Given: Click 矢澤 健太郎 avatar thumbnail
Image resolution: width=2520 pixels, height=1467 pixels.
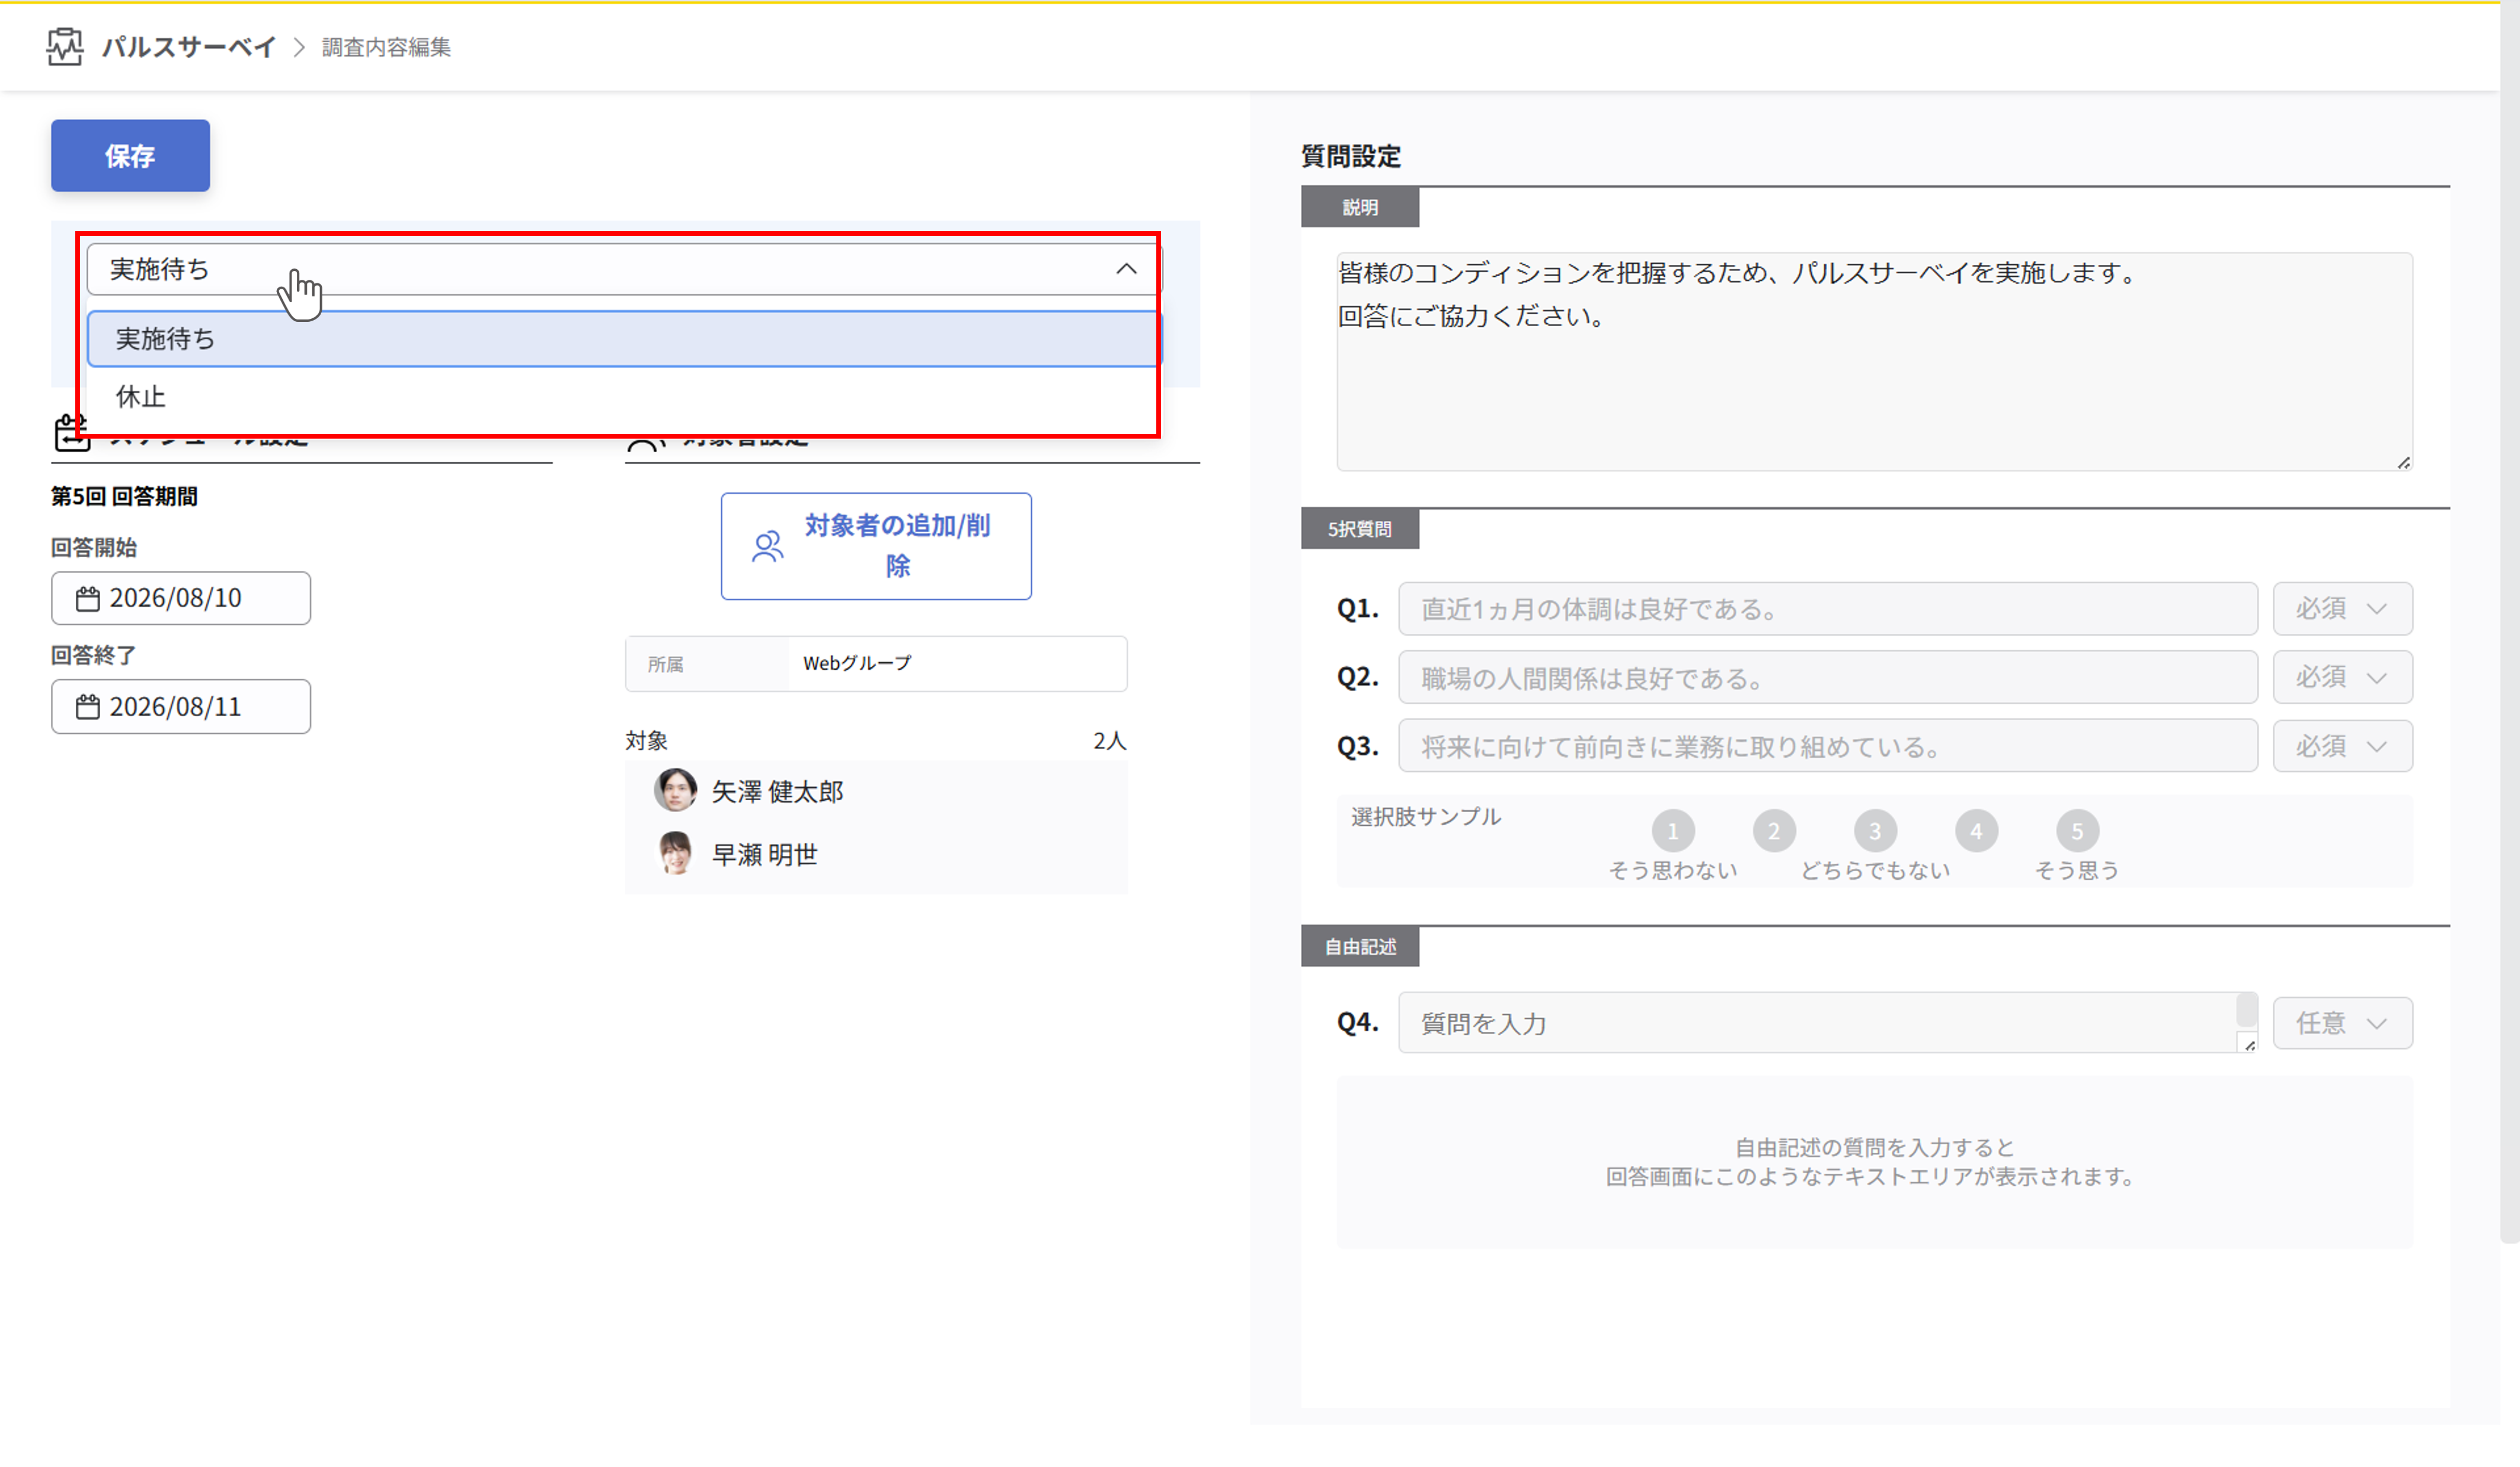Looking at the screenshot, I should click(675, 790).
